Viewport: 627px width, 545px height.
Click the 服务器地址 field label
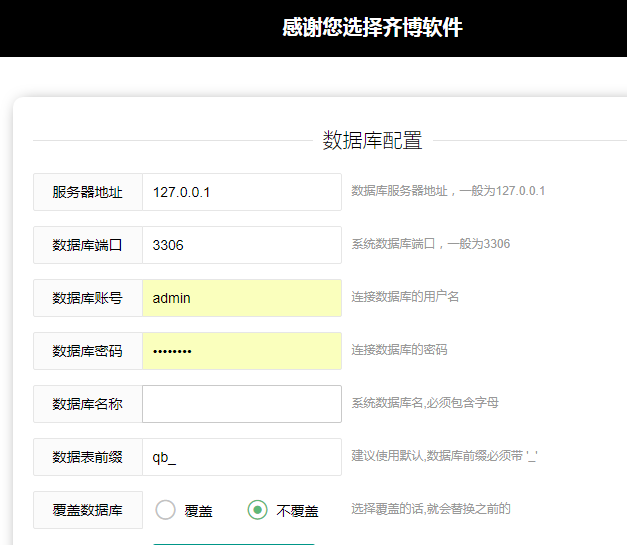pyautogui.click(x=88, y=192)
